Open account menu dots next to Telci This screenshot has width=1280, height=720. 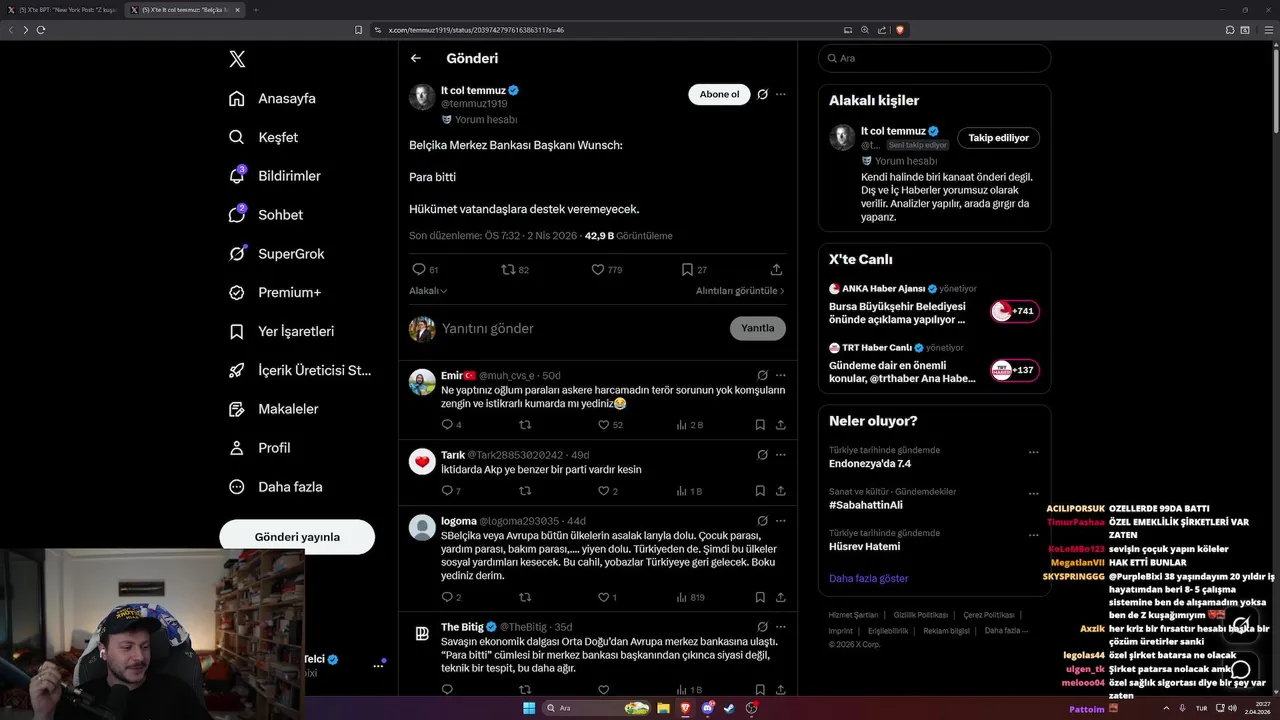click(x=378, y=665)
